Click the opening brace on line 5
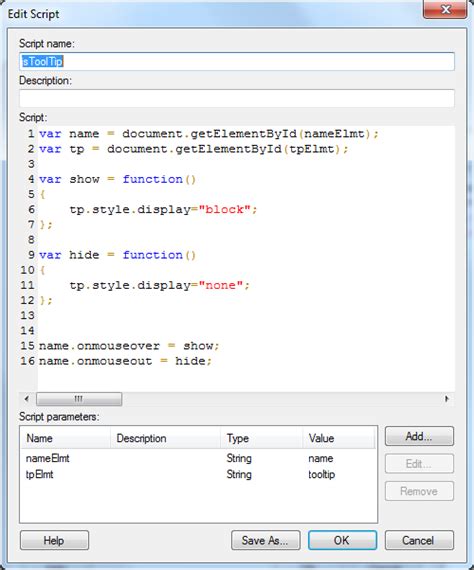This screenshot has height=570, width=474. click(x=43, y=194)
